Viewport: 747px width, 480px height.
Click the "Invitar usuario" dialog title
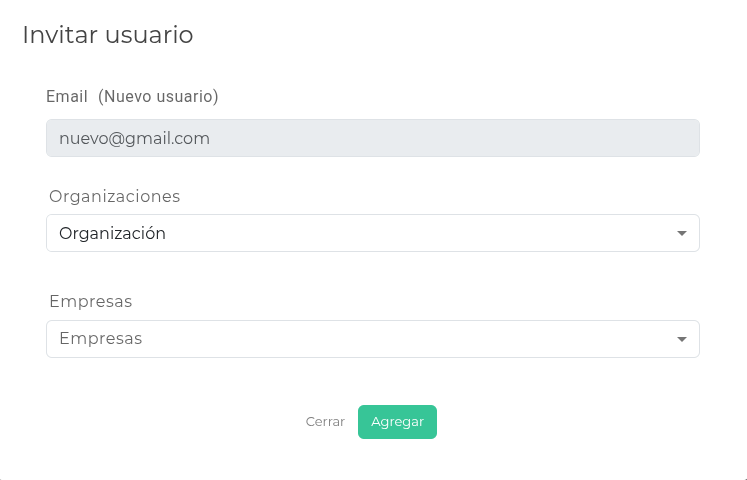tap(107, 35)
